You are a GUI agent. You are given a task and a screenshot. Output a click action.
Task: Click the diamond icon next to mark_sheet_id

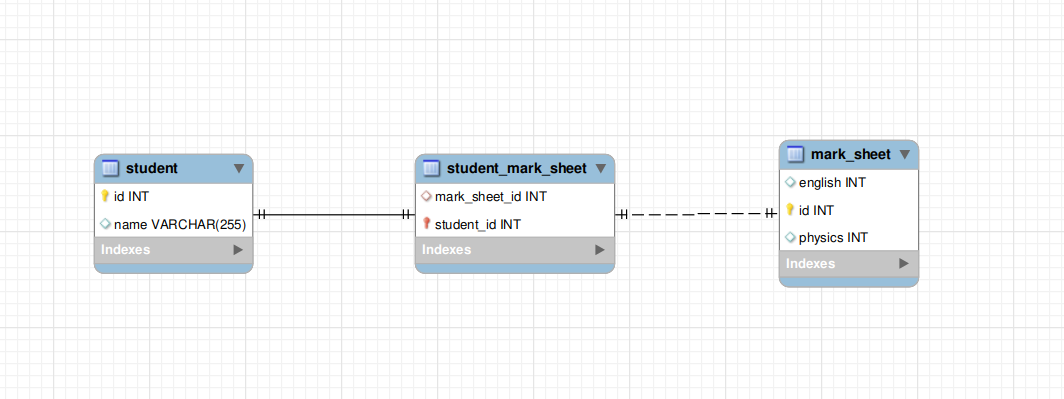click(x=427, y=197)
